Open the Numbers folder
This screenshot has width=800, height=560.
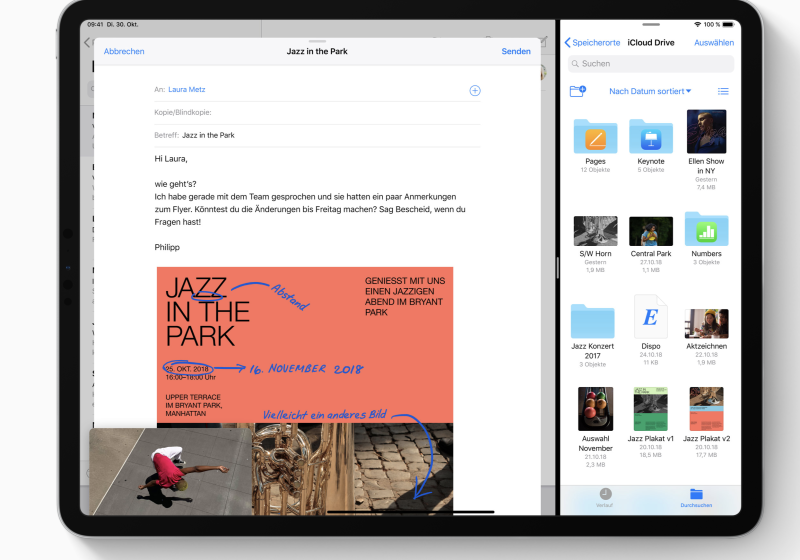click(x=706, y=229)
